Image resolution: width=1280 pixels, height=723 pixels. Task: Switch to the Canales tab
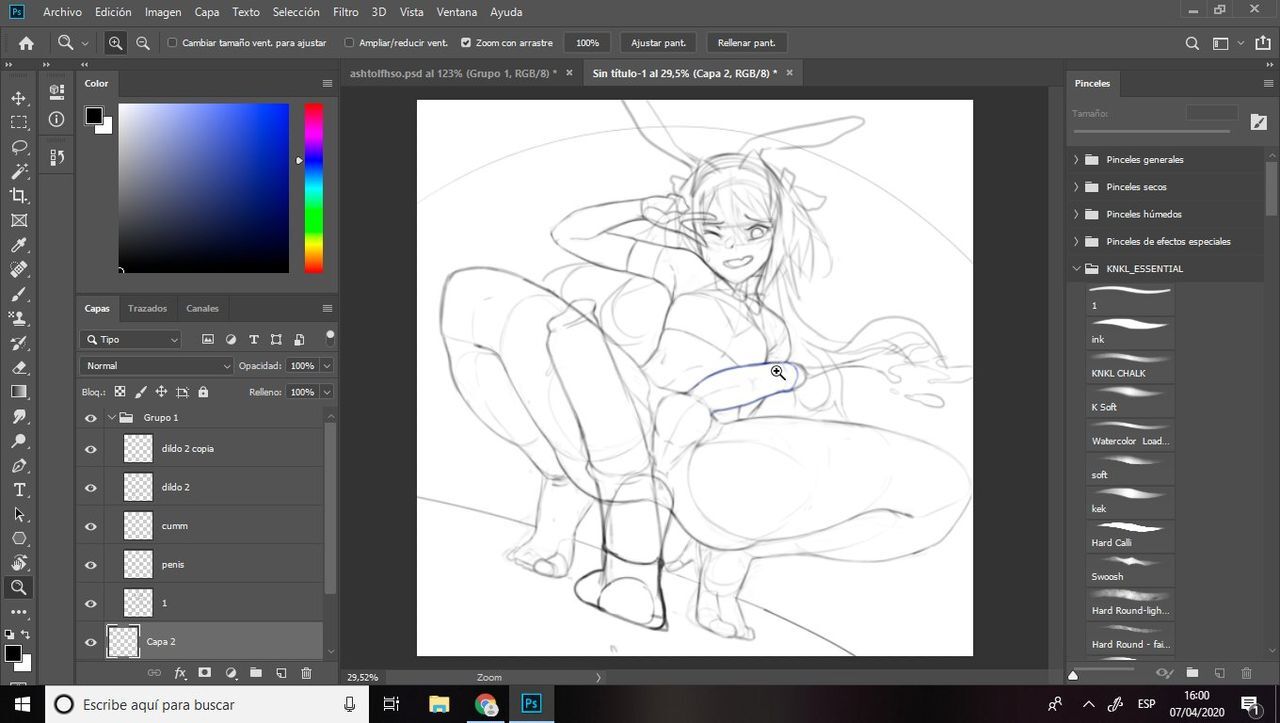(x=202, y=308)
